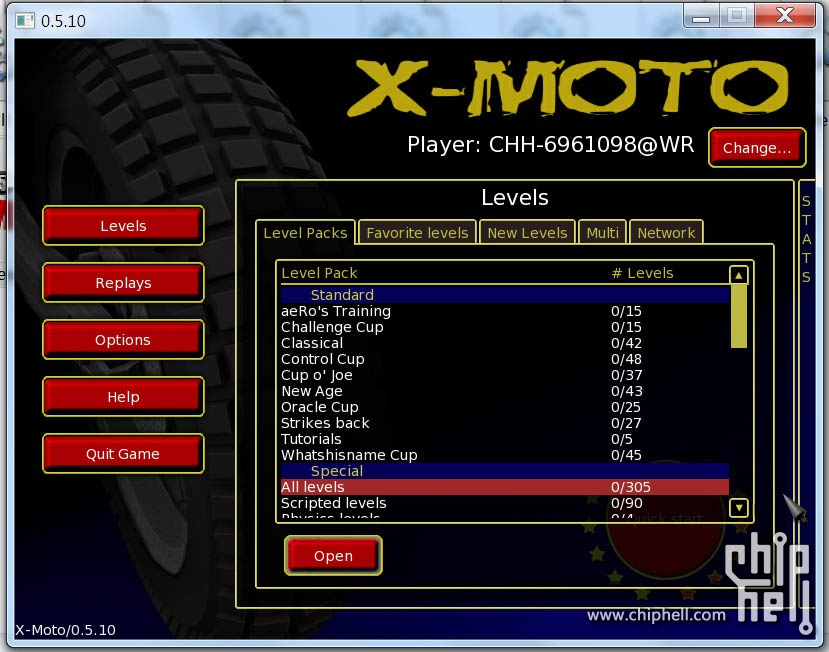Click the X-Moto/0.5.10 version text
Image resolution: width=829 pixels, height=652 pixels.
pos(66,630)
